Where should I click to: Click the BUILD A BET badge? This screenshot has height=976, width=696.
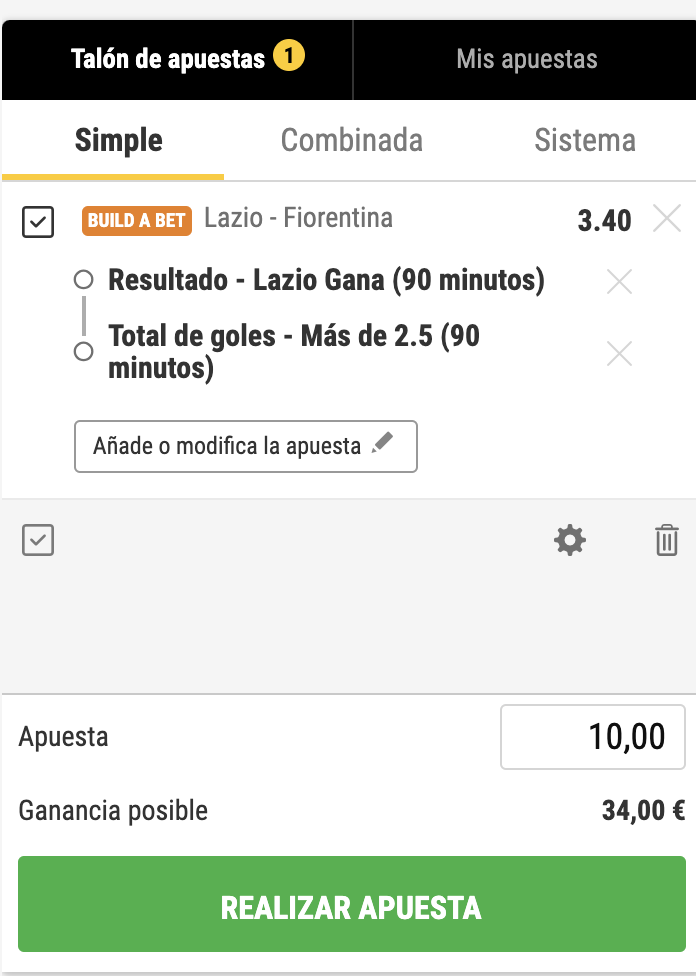pyautogui.click(x=136, y=220)
